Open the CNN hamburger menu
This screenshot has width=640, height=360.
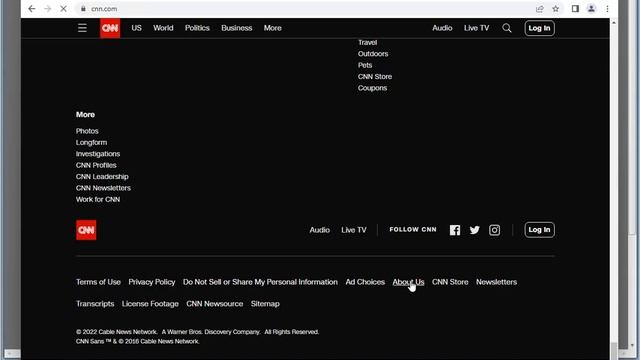[x=82, y=28]
